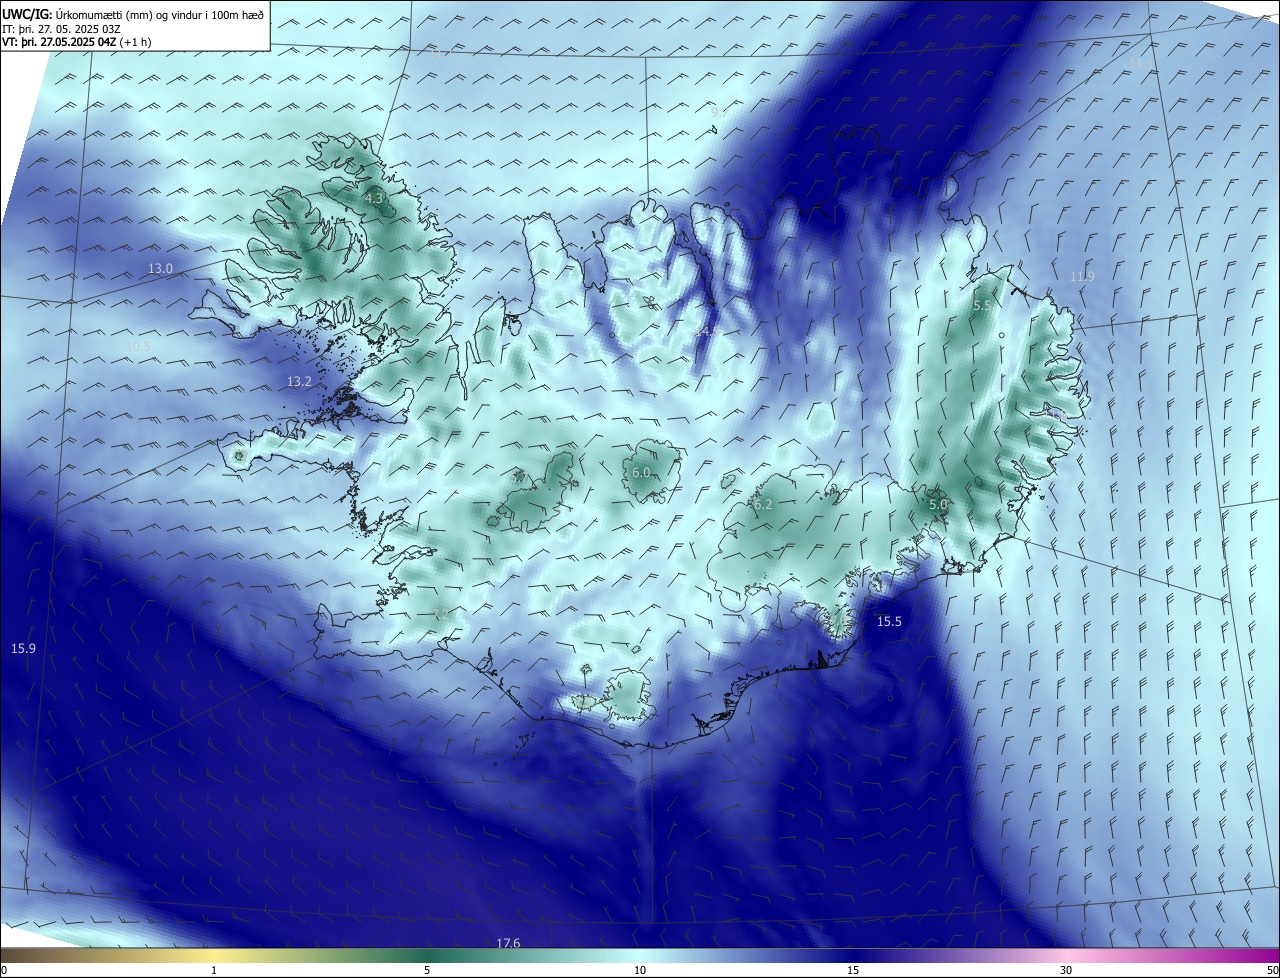
Task: Click the colorbar tick label 10
Action: point(640,970)
